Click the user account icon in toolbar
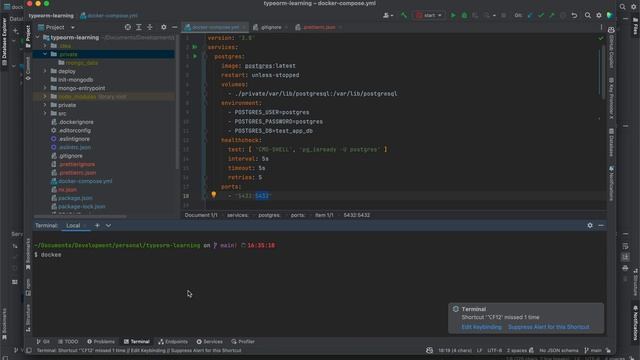This screenshot has width=640, height=360. [x=388, y=16]
